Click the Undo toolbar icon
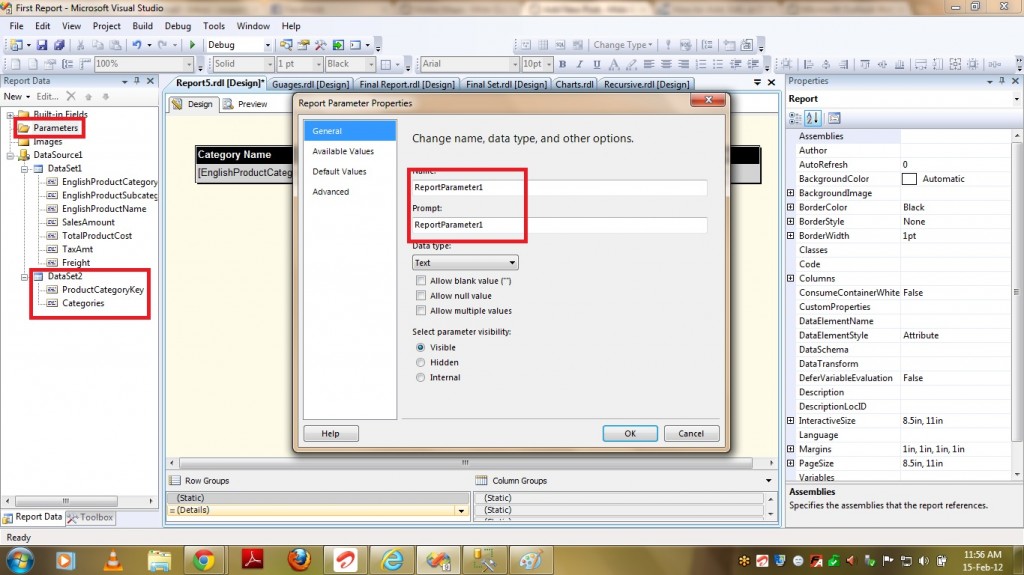Viewport: 1024px width, 575px height. click(136, 45)
